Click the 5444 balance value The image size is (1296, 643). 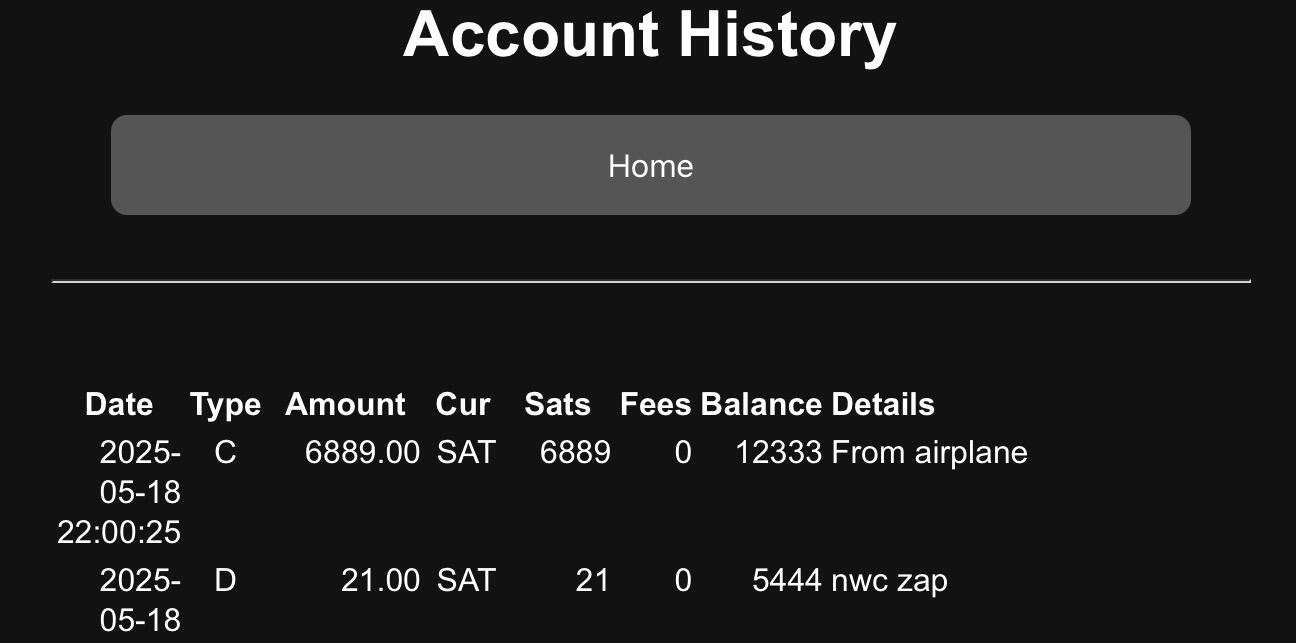click(x=786, y=580)
